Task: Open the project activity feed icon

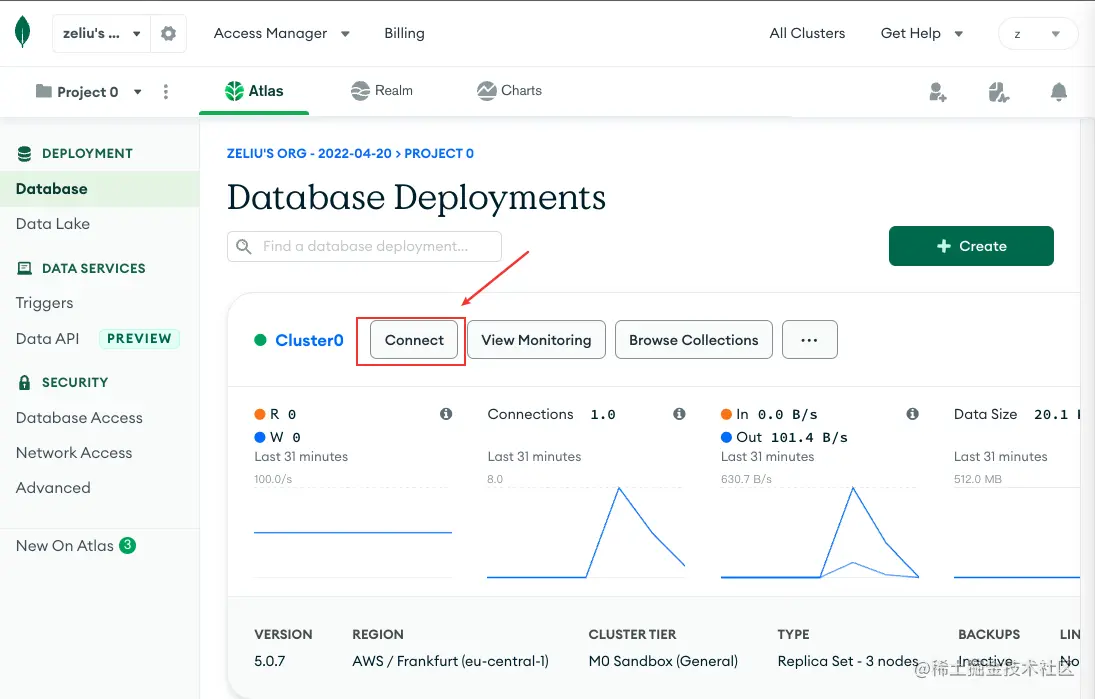Action: pyautogui.click(x=999, y=91)
